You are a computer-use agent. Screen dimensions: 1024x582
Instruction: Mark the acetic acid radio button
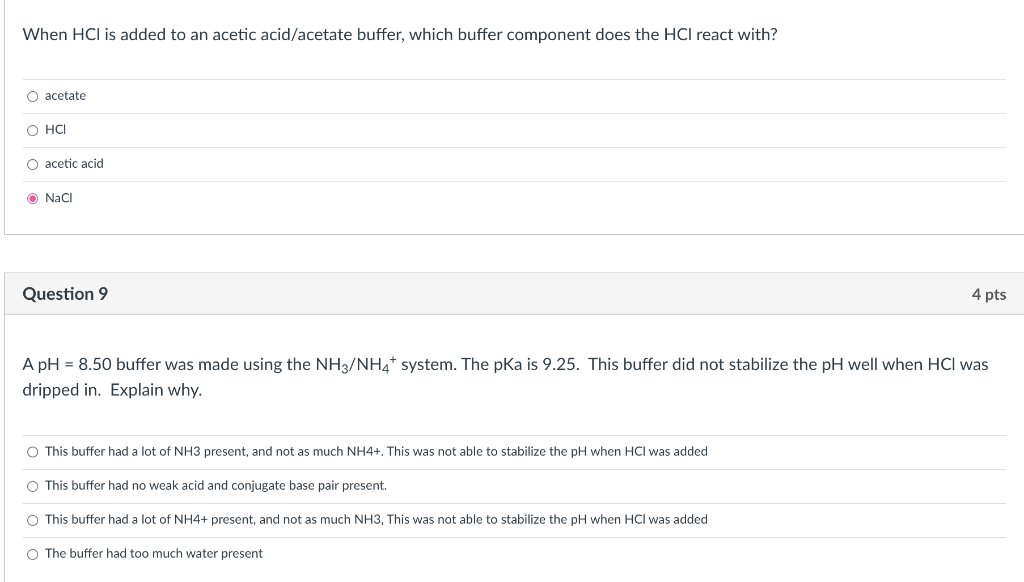(x=33, y=164)
